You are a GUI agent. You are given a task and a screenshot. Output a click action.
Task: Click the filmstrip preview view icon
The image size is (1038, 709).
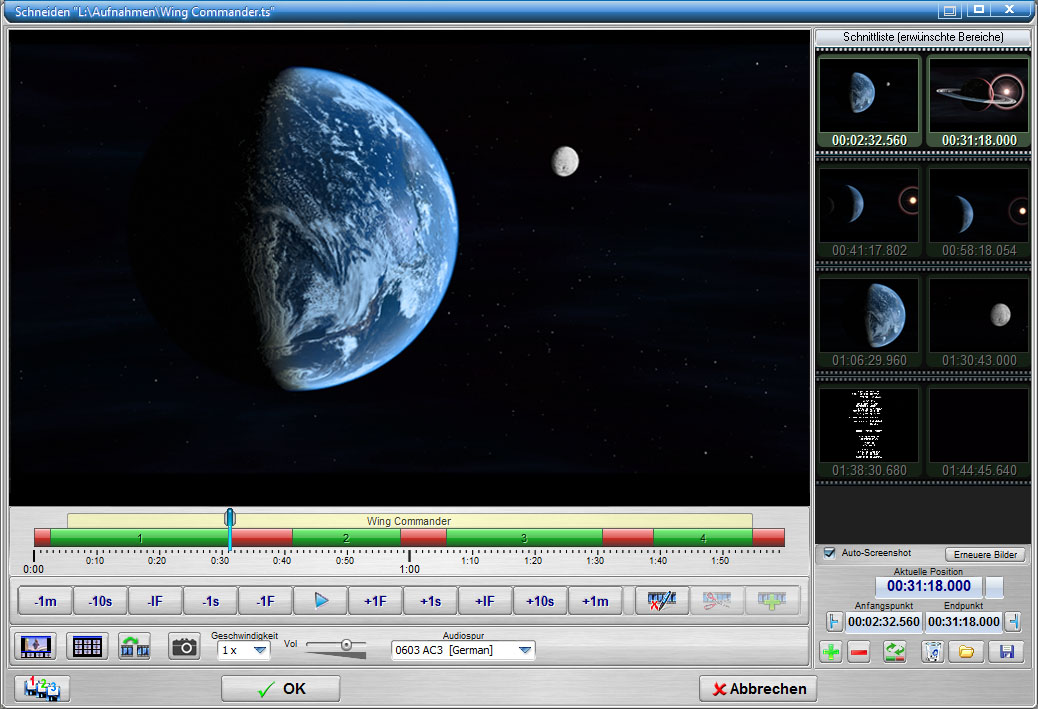(x=36, y=646)
